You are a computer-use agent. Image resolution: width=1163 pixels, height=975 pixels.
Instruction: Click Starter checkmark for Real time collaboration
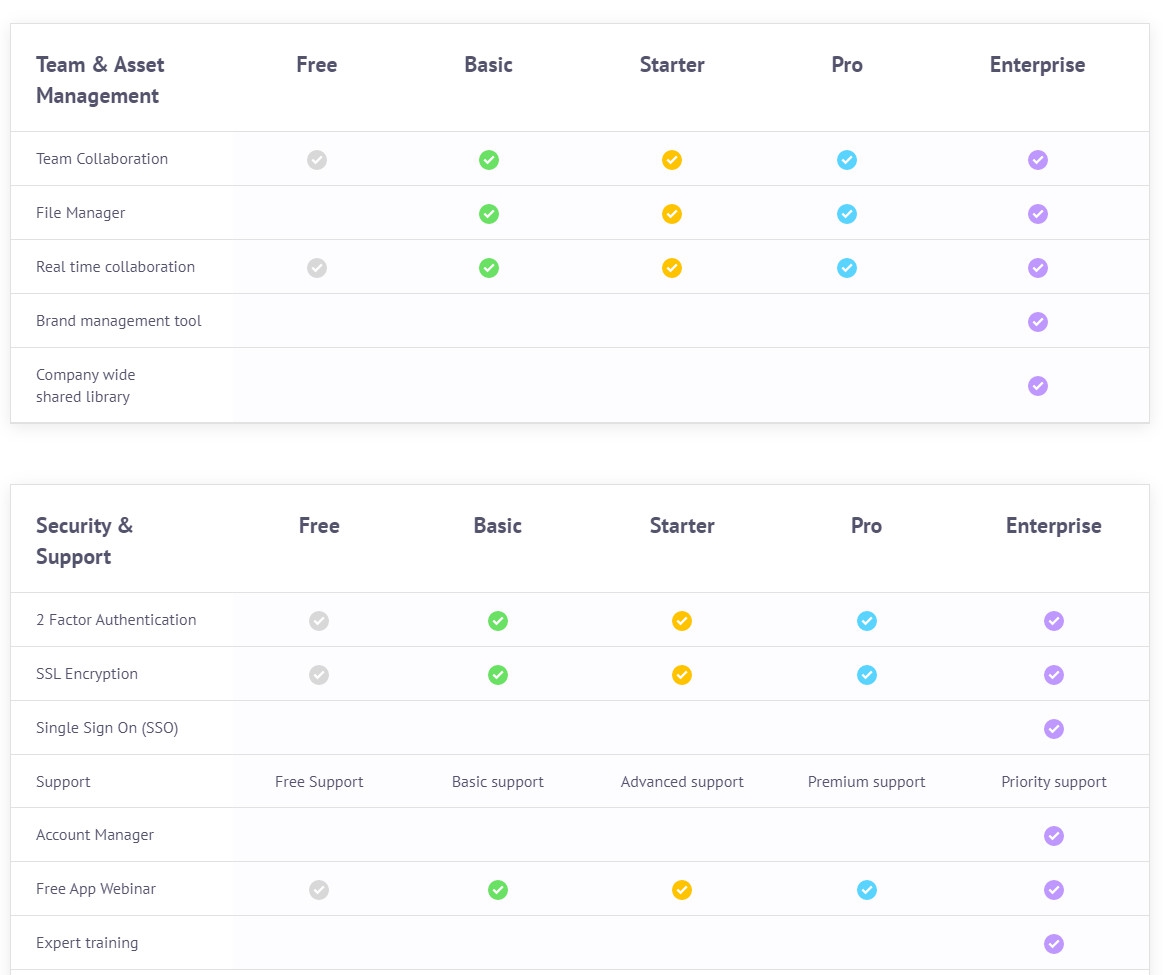coord(672,268)
